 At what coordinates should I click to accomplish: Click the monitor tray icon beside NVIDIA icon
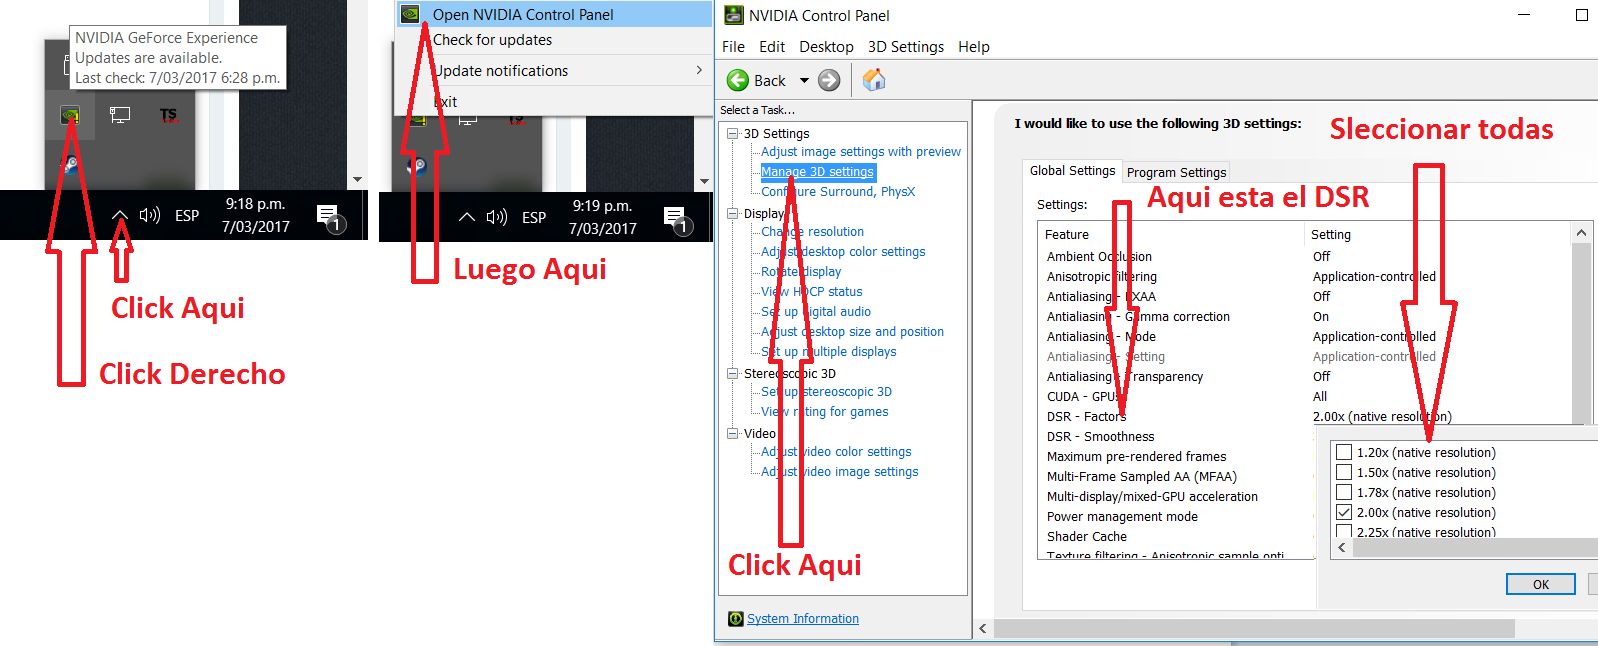click(x=120, y=115)
